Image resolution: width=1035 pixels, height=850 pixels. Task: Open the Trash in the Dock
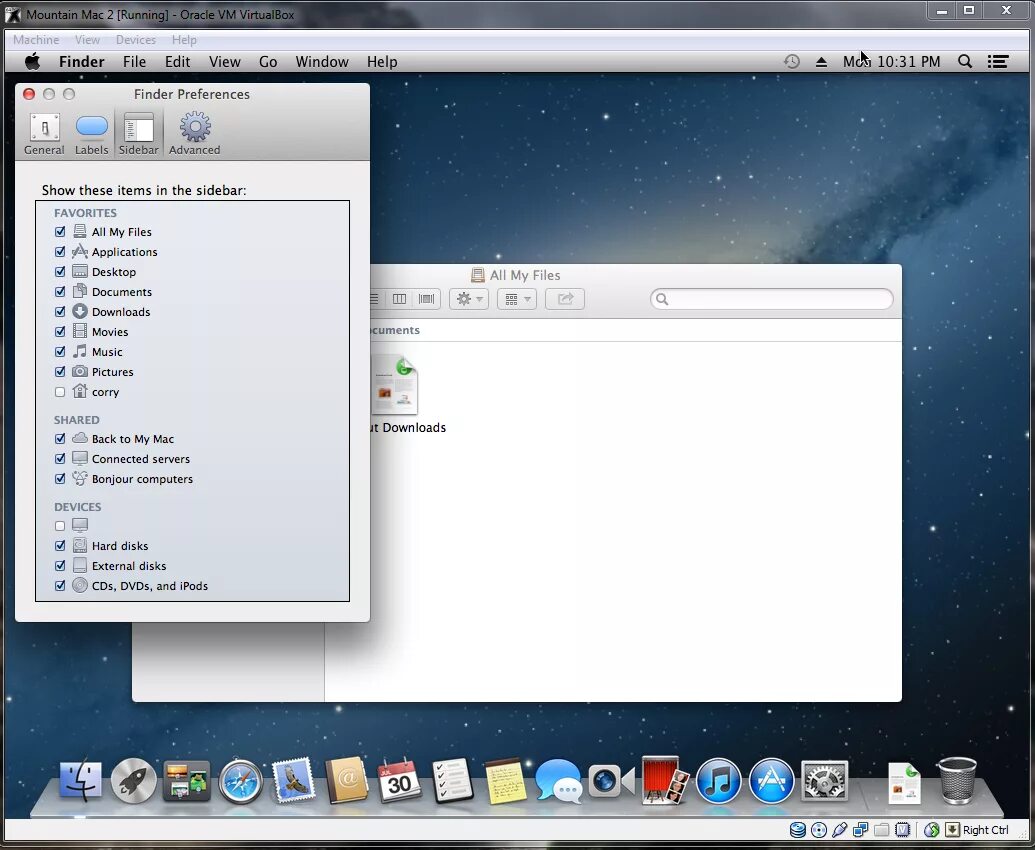pos(957,781)
